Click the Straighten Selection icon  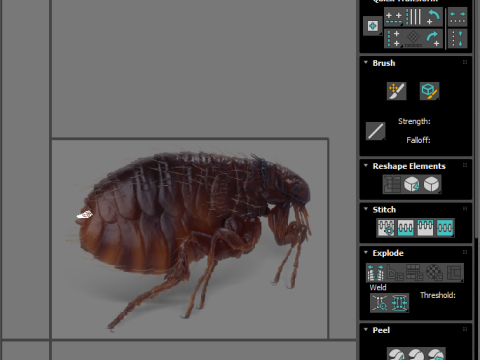point(392,184)
